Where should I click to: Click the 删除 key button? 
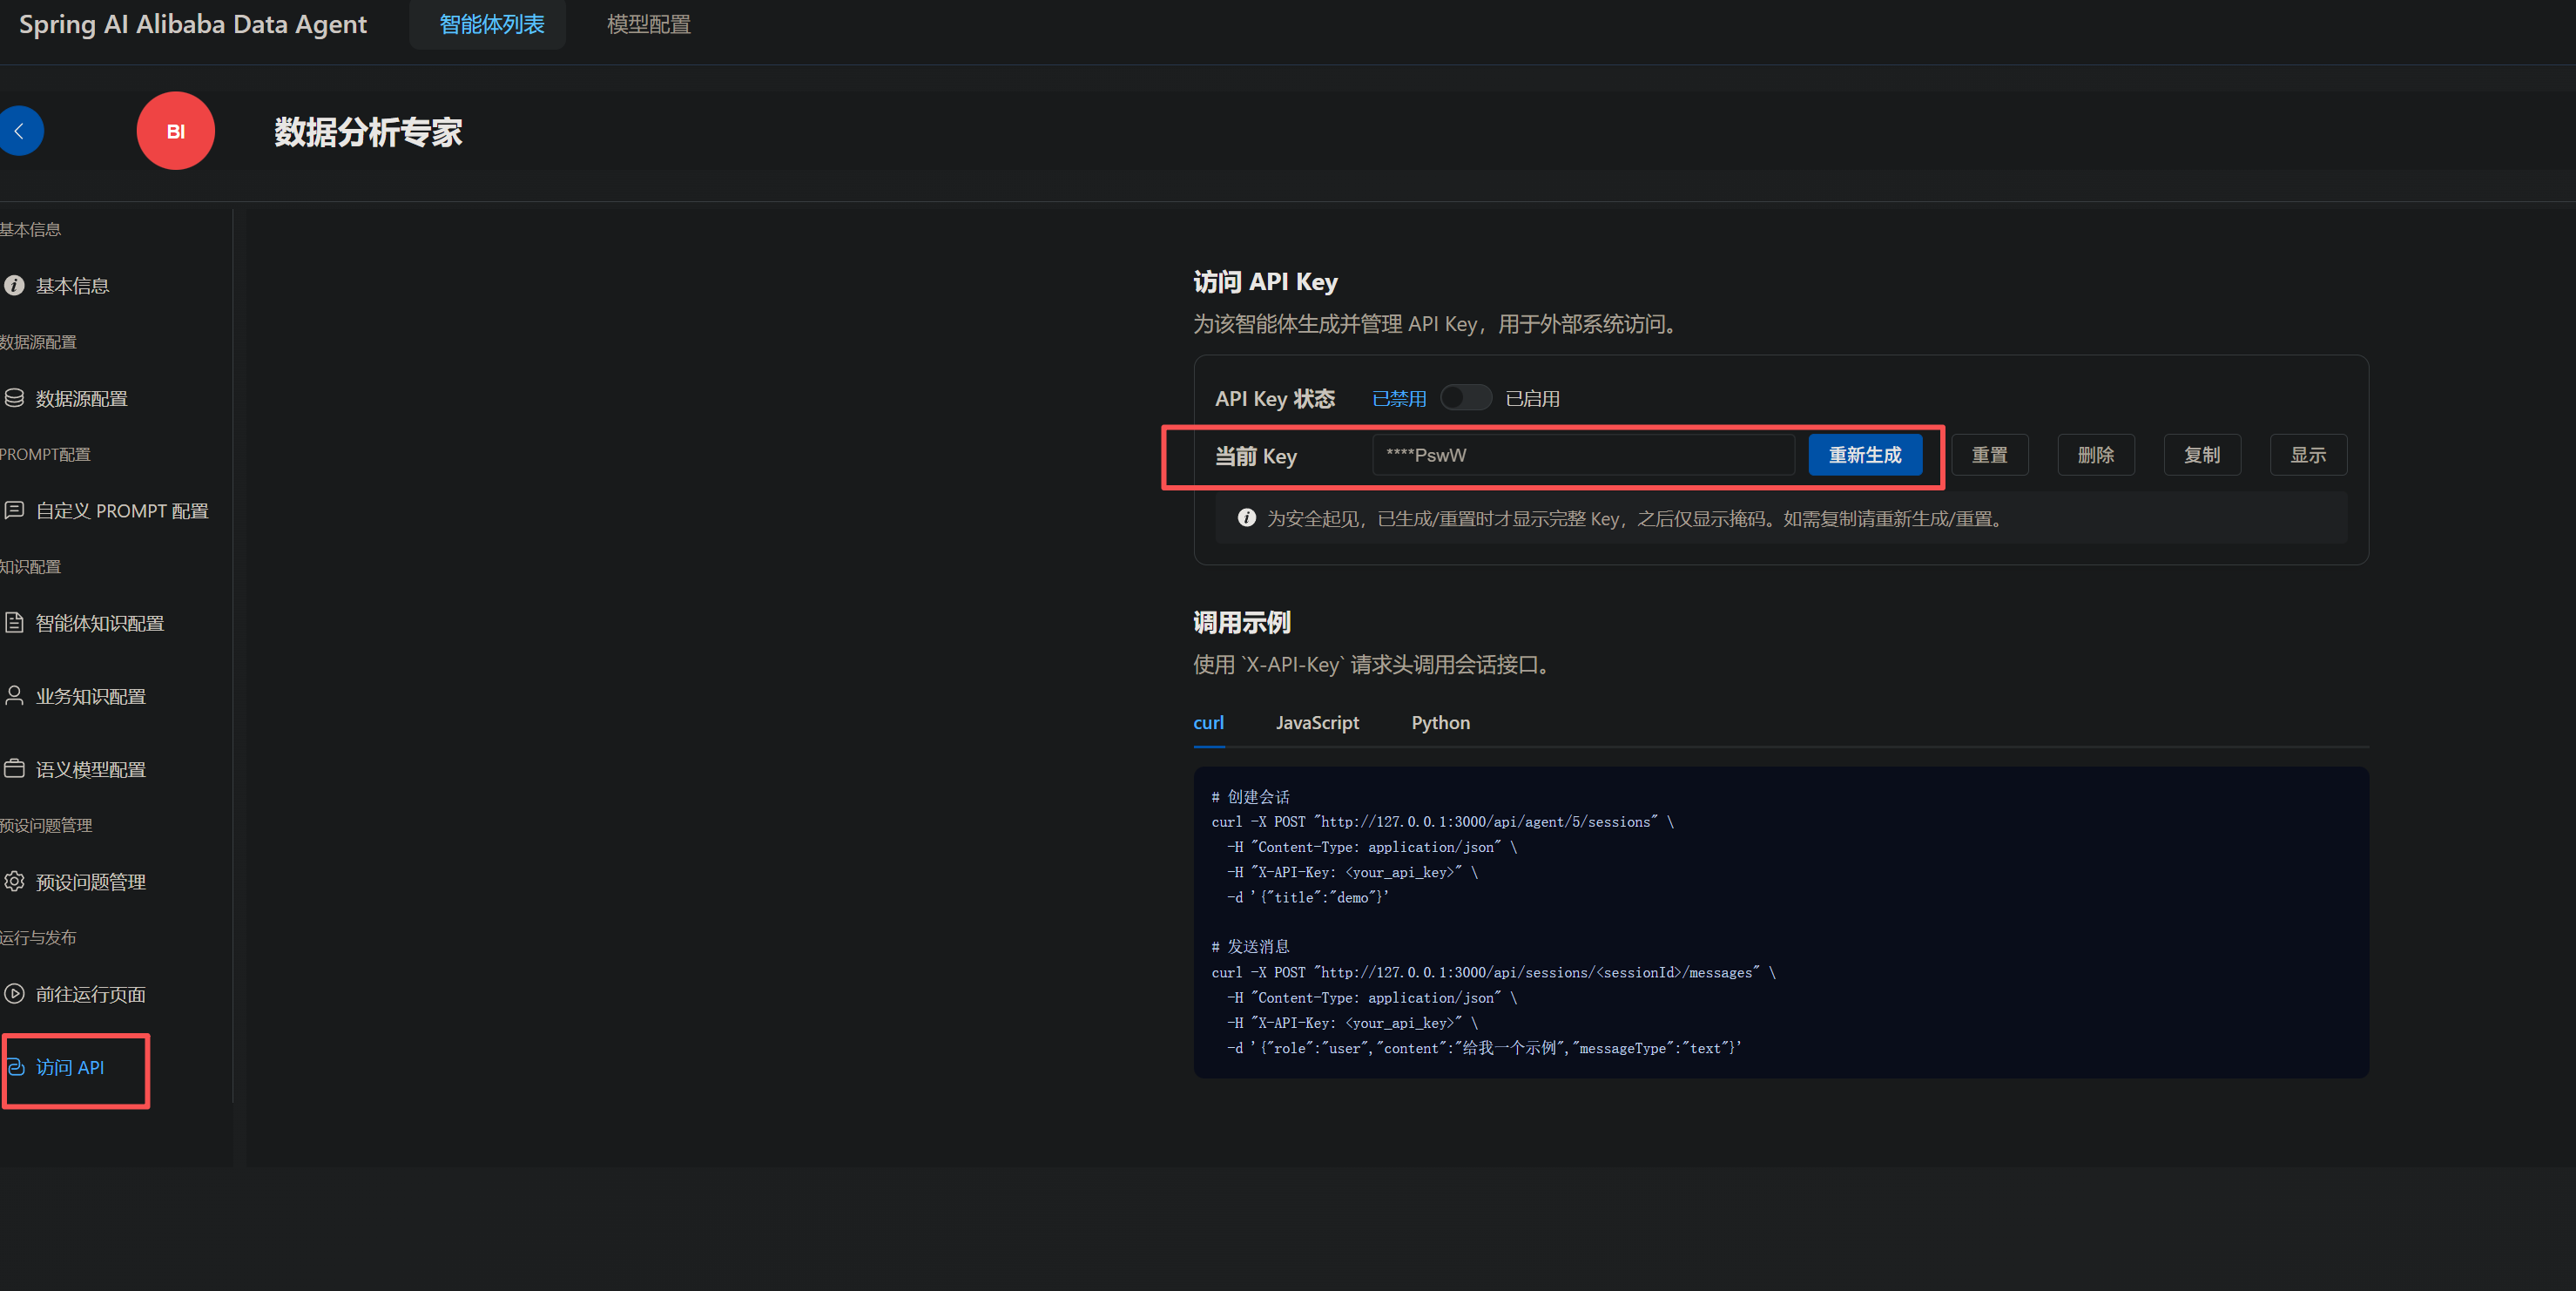(x=2095, y=455)
